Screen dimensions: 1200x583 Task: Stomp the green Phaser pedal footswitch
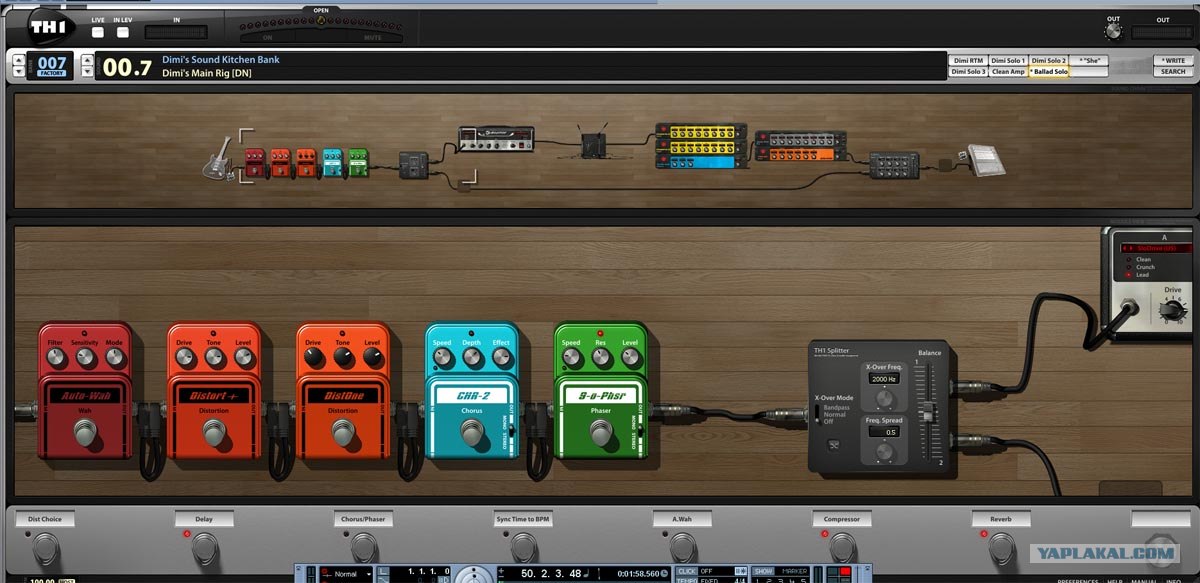coord(600,433)
